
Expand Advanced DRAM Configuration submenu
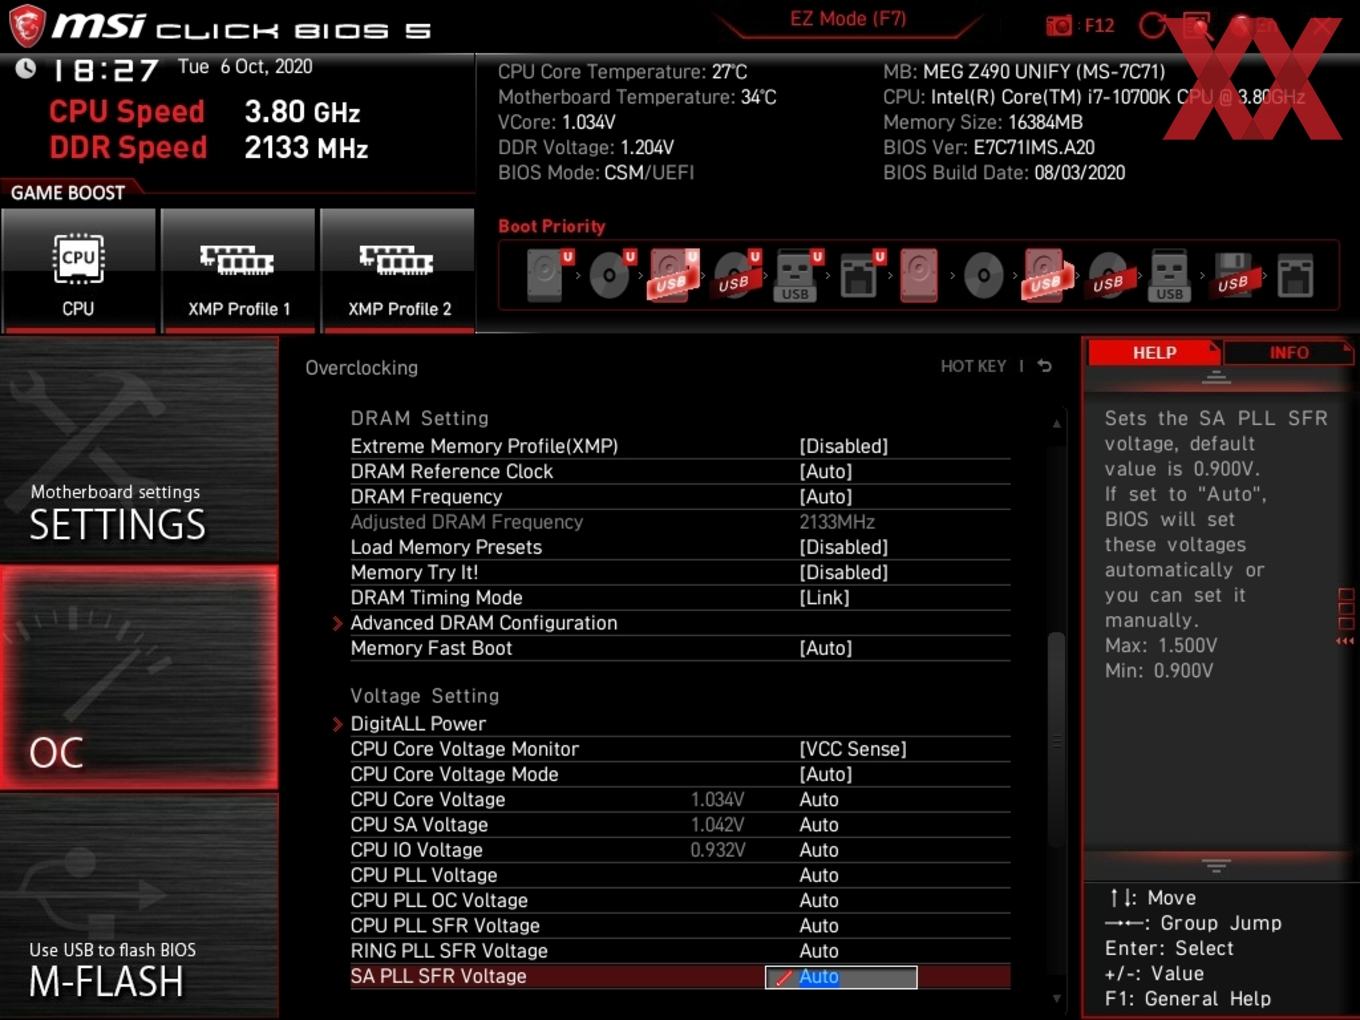pos(484,622)
